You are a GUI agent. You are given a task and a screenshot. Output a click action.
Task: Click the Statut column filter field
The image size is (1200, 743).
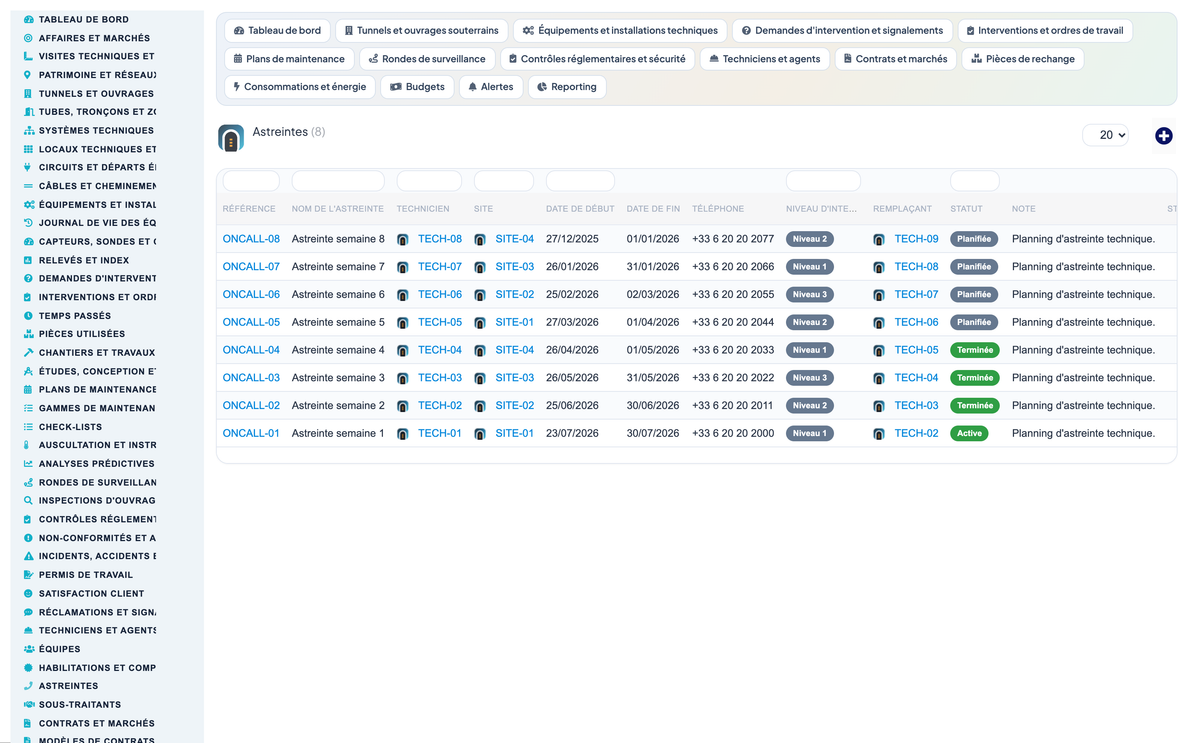974,181
